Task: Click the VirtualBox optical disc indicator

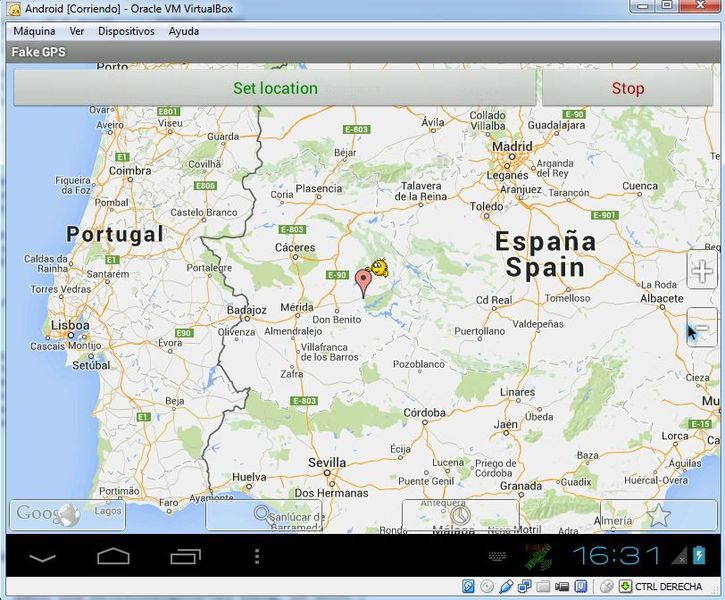Action: 487,587
